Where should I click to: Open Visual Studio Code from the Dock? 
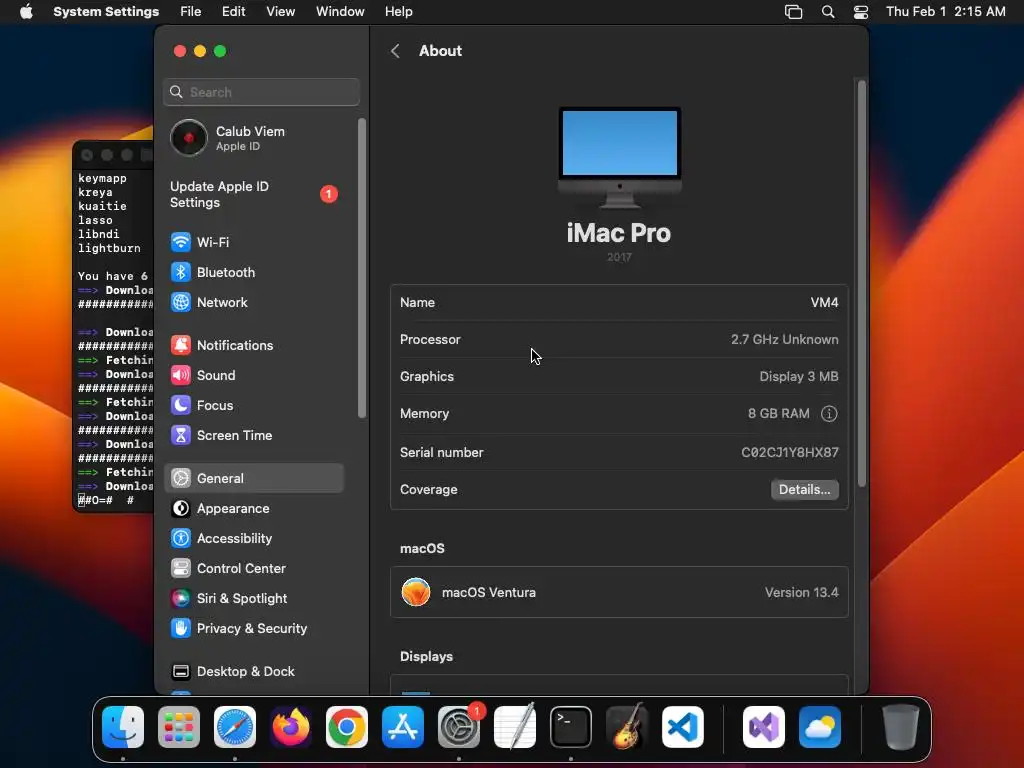point(682,727)
